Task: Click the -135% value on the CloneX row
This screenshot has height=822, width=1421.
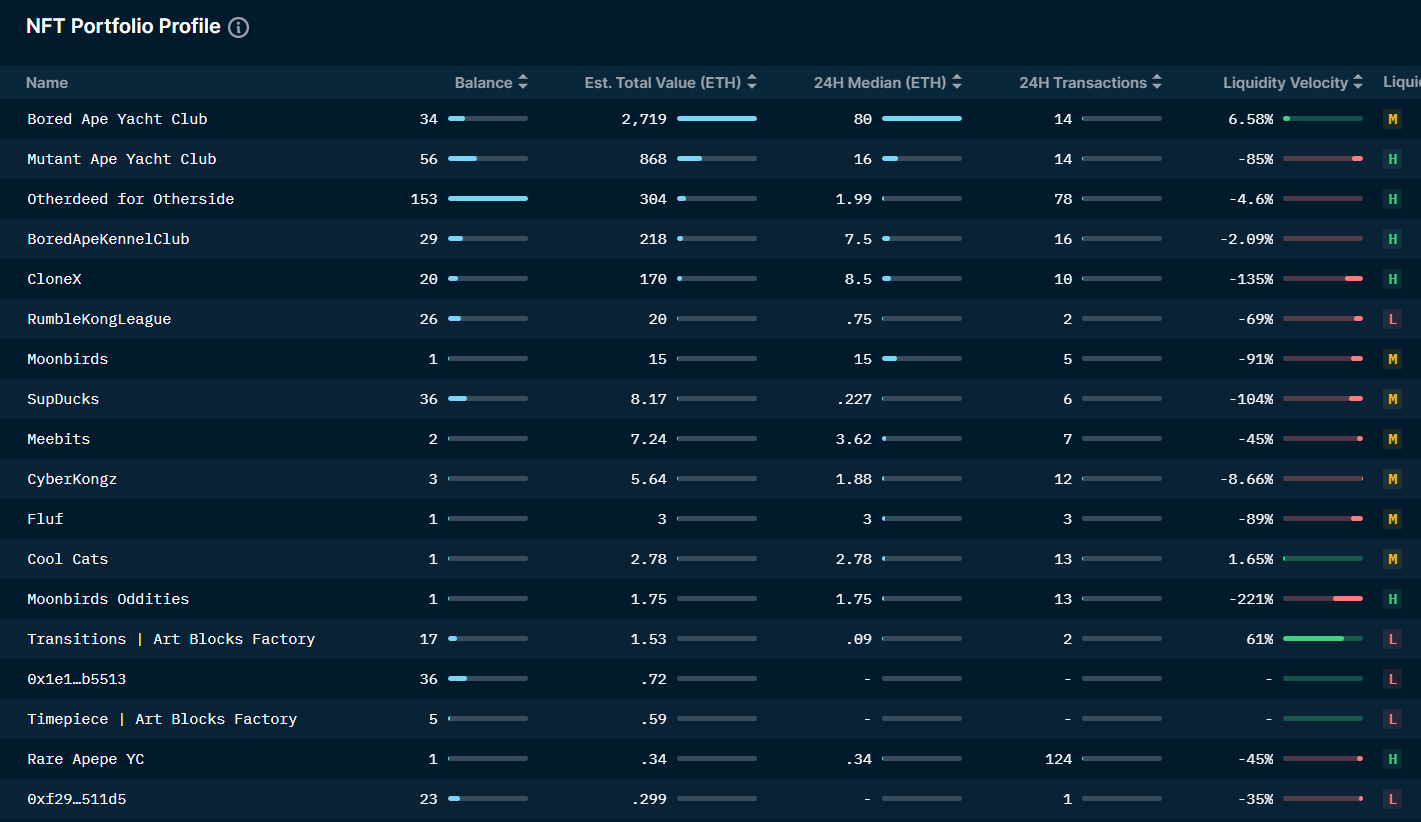Action: point(1251,279)
